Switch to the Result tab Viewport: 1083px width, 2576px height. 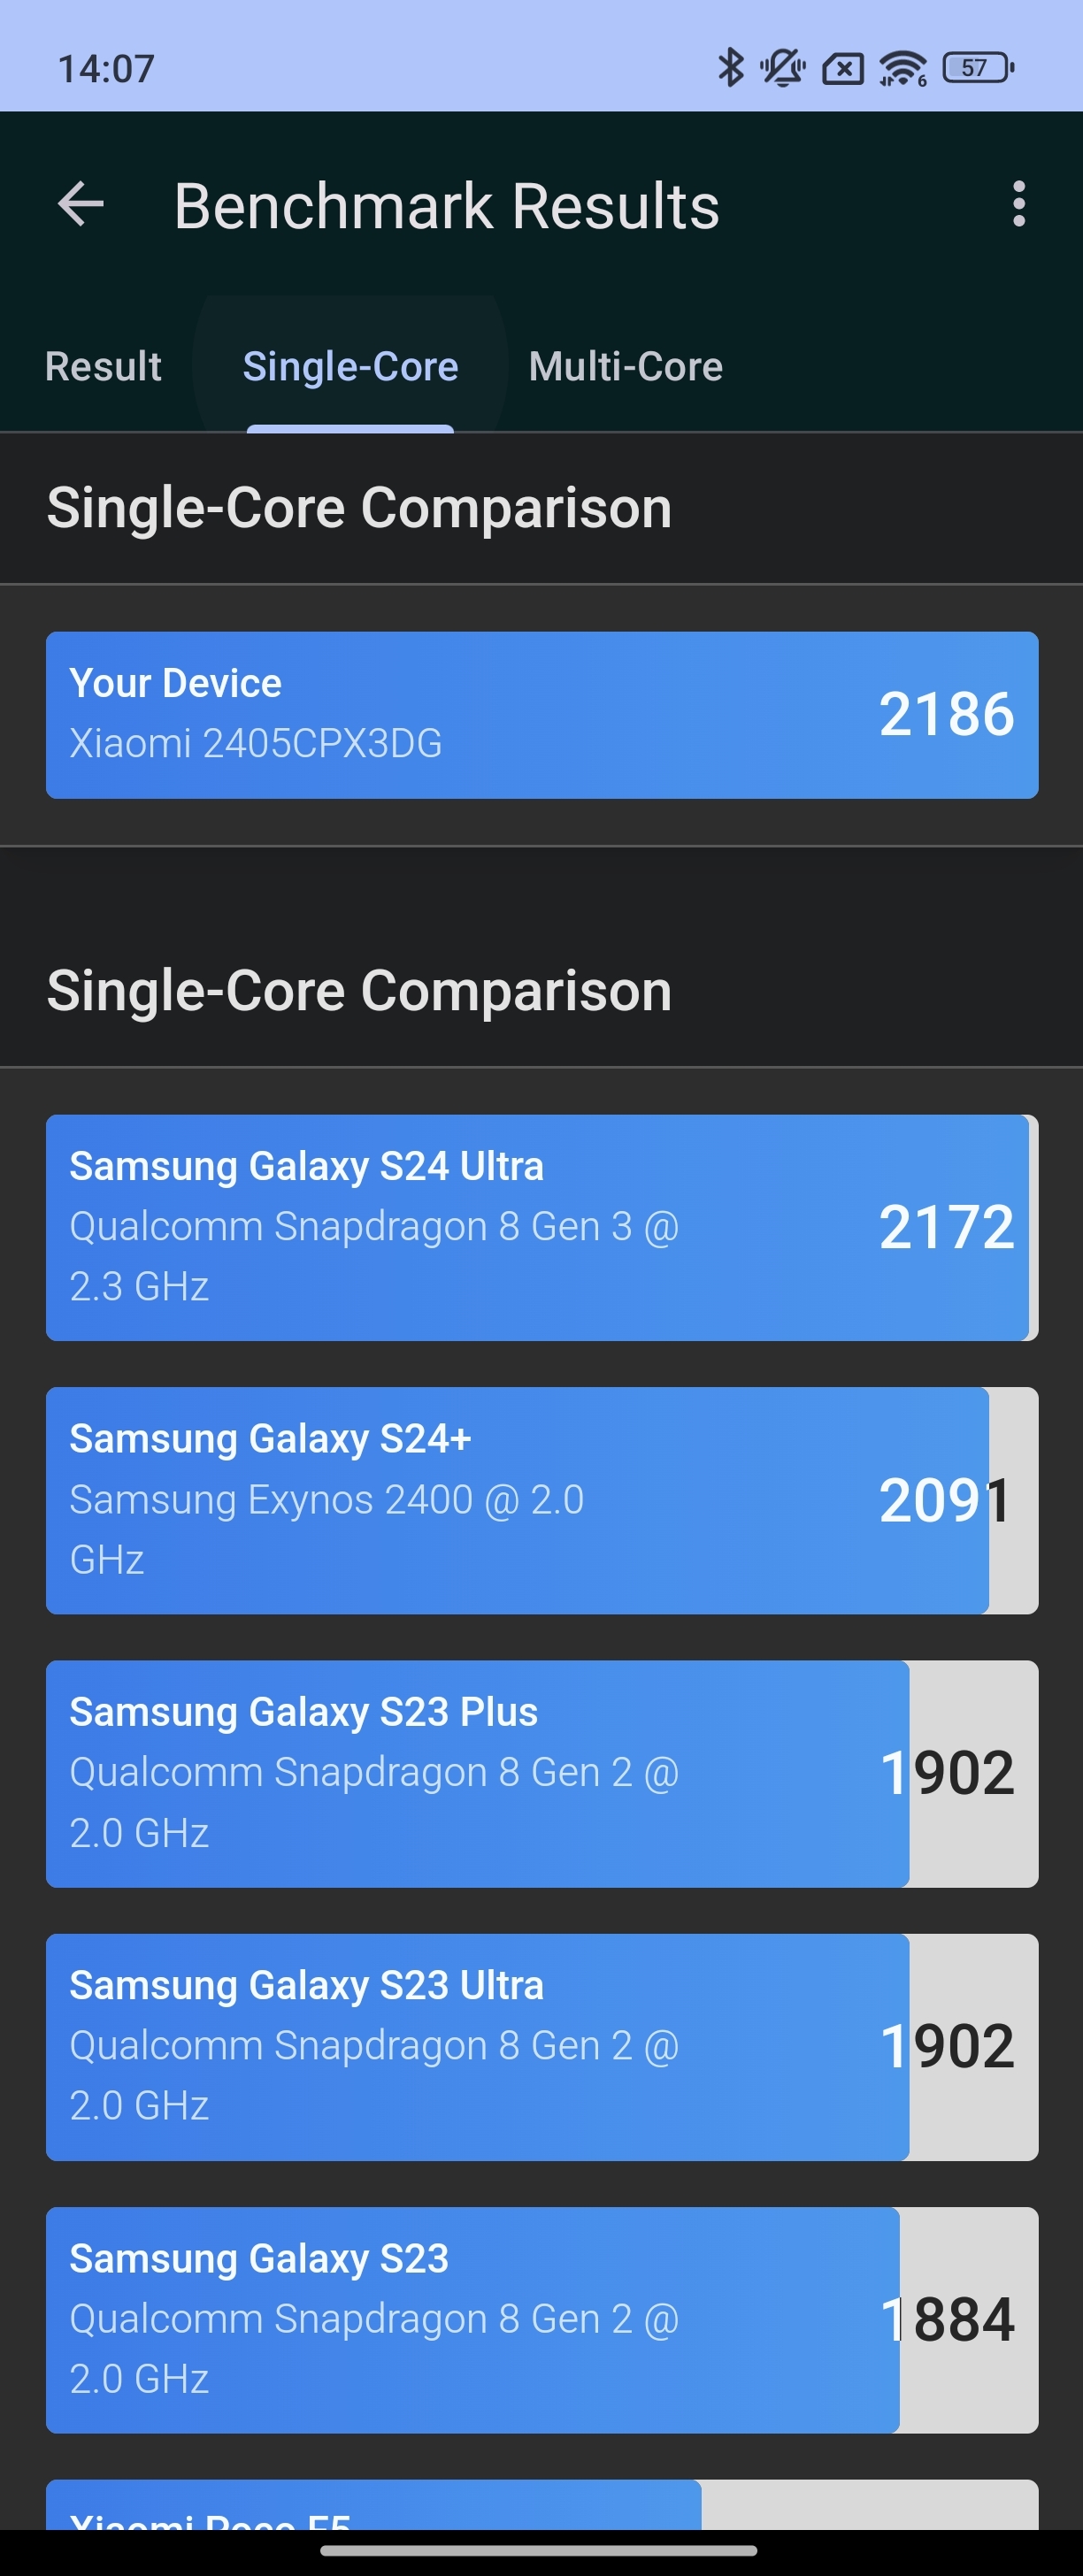pyautogui.click(x=103, y=366)
